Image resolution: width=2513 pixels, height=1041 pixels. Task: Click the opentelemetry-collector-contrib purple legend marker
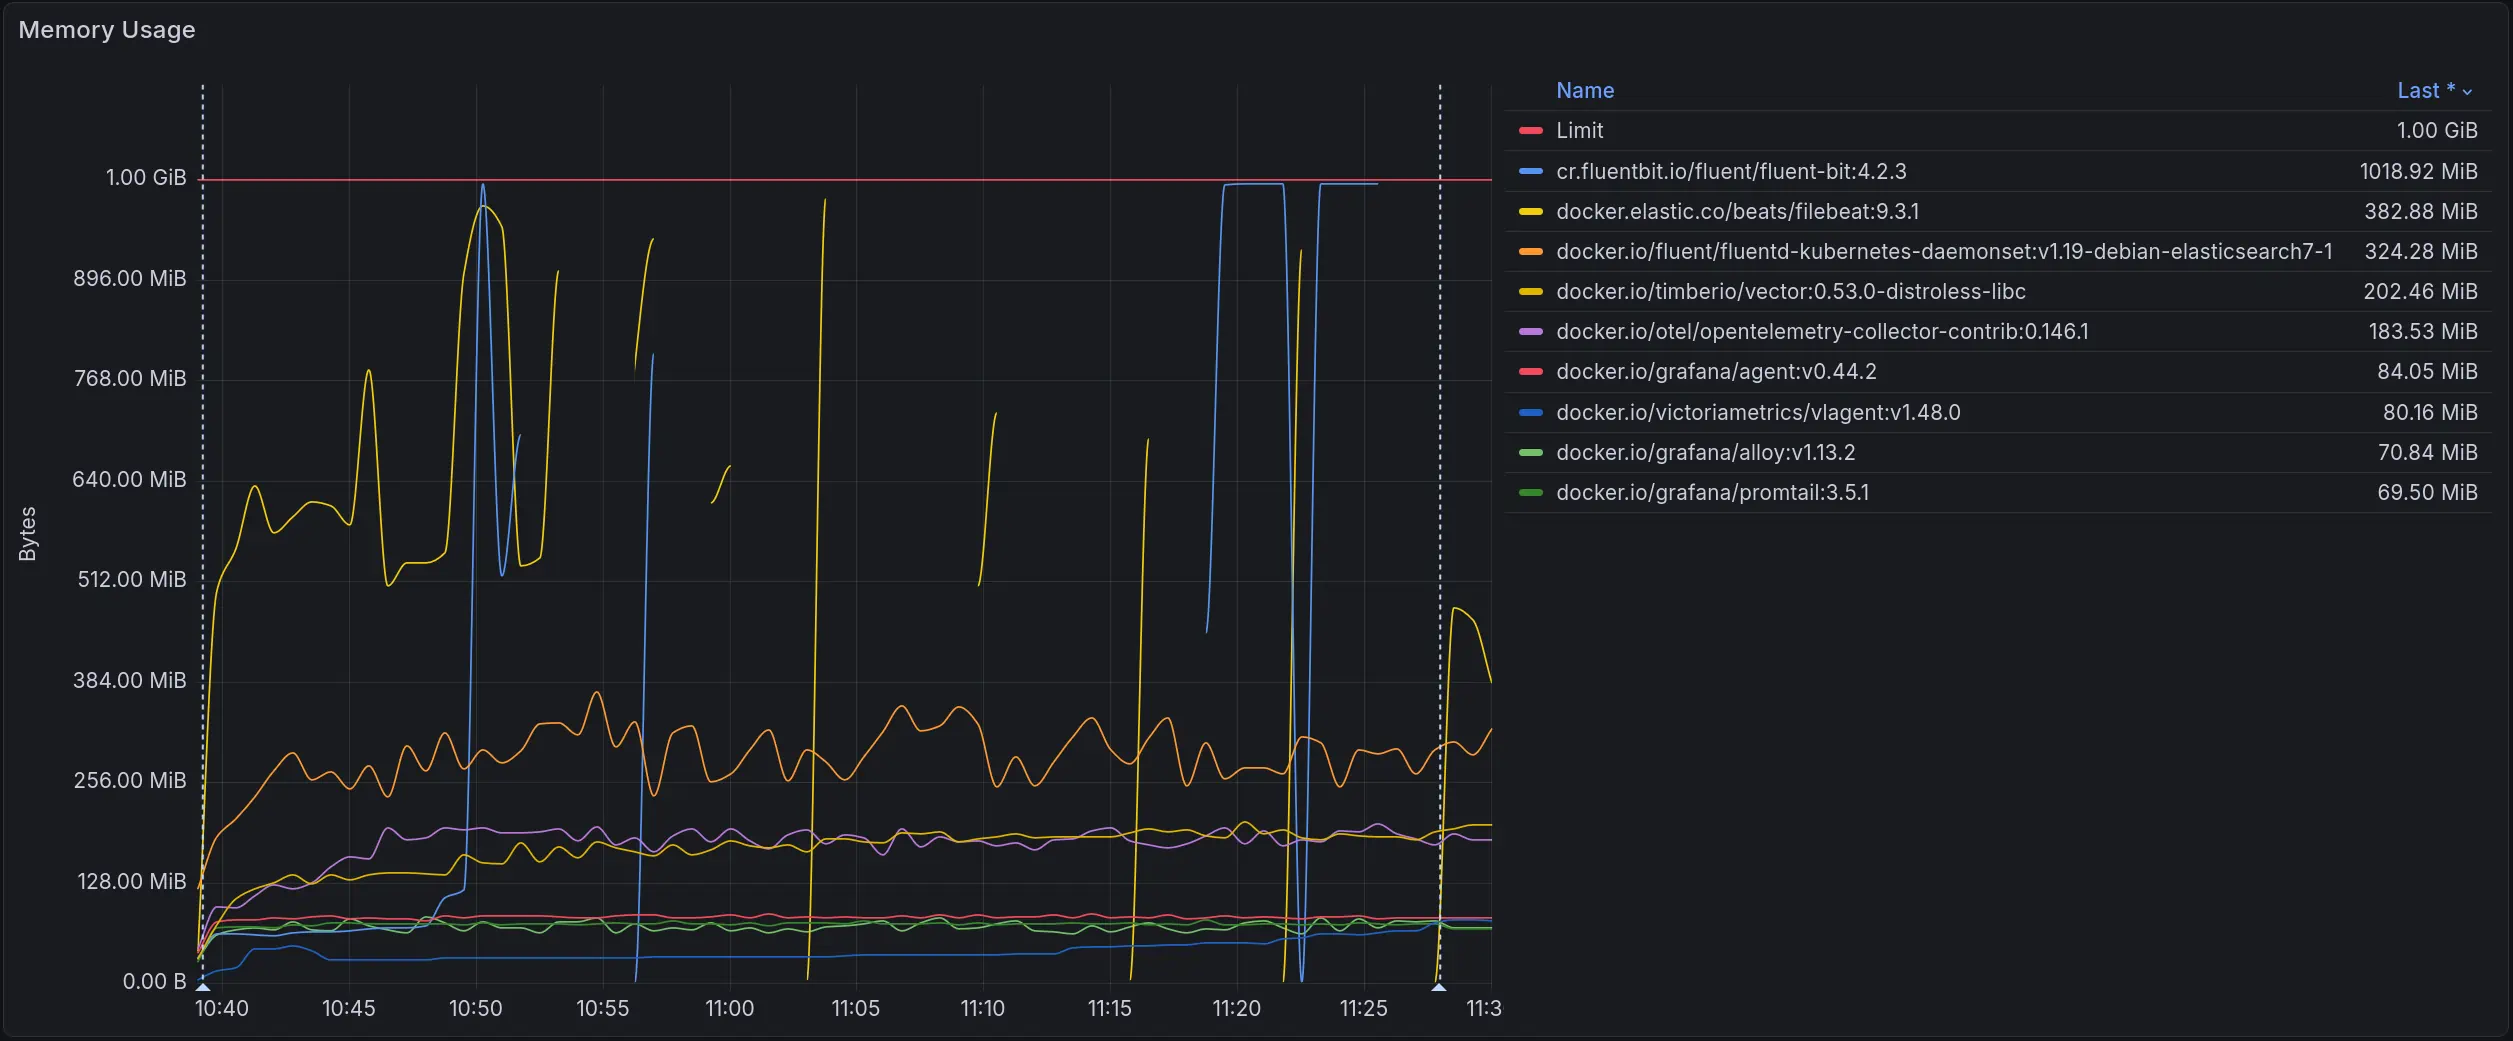1530,331
